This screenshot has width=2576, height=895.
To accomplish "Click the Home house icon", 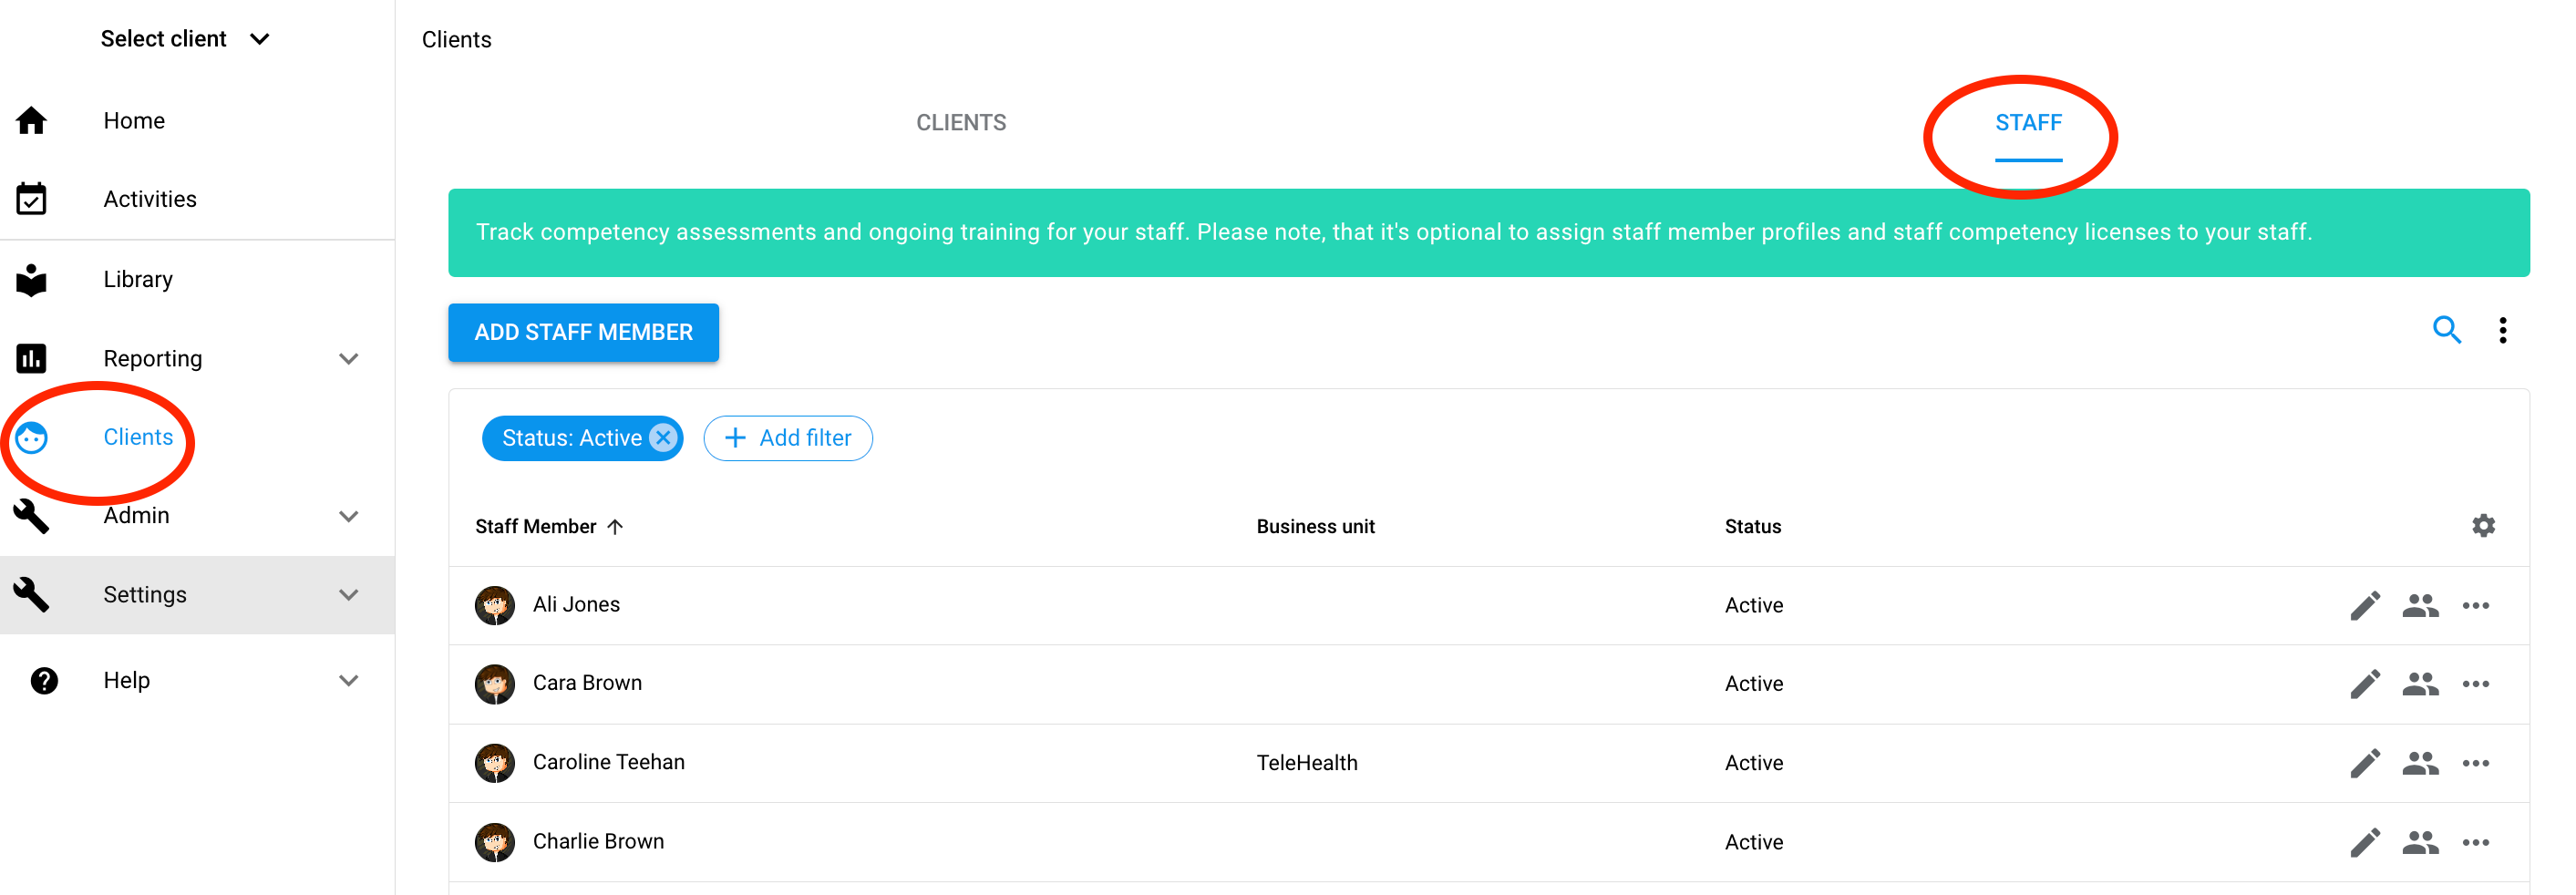I will click(31, 120).
